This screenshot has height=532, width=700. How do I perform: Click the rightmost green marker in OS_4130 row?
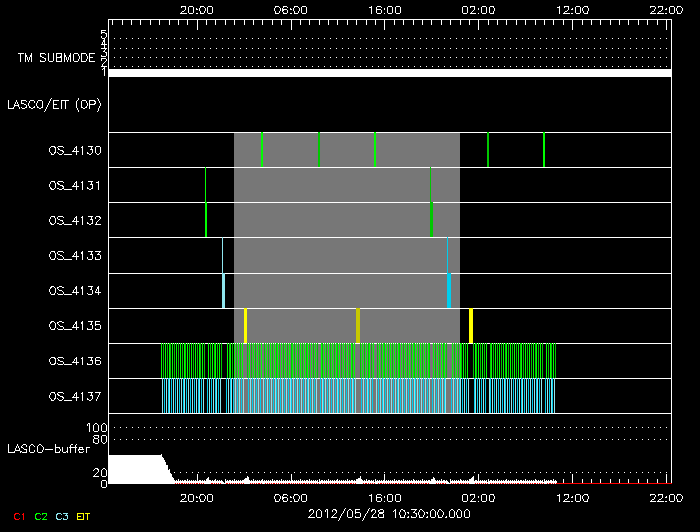pyautogui.click(x=544, y=150)
